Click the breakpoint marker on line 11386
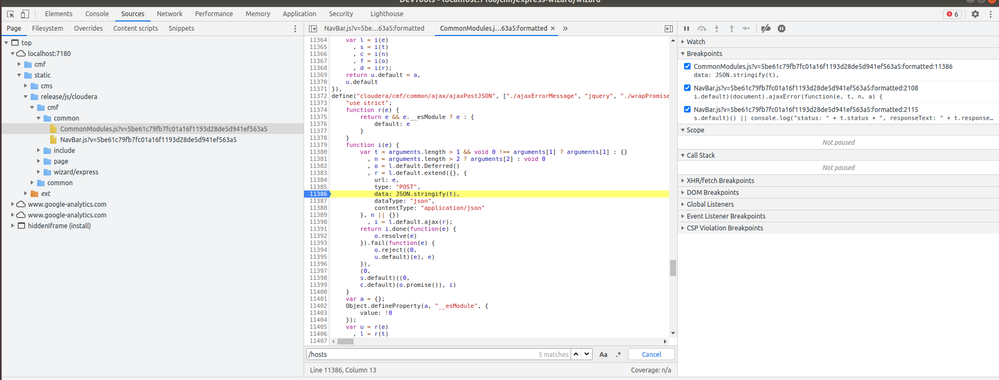This screenshot has height=380, width=999. tap(317, 193)
